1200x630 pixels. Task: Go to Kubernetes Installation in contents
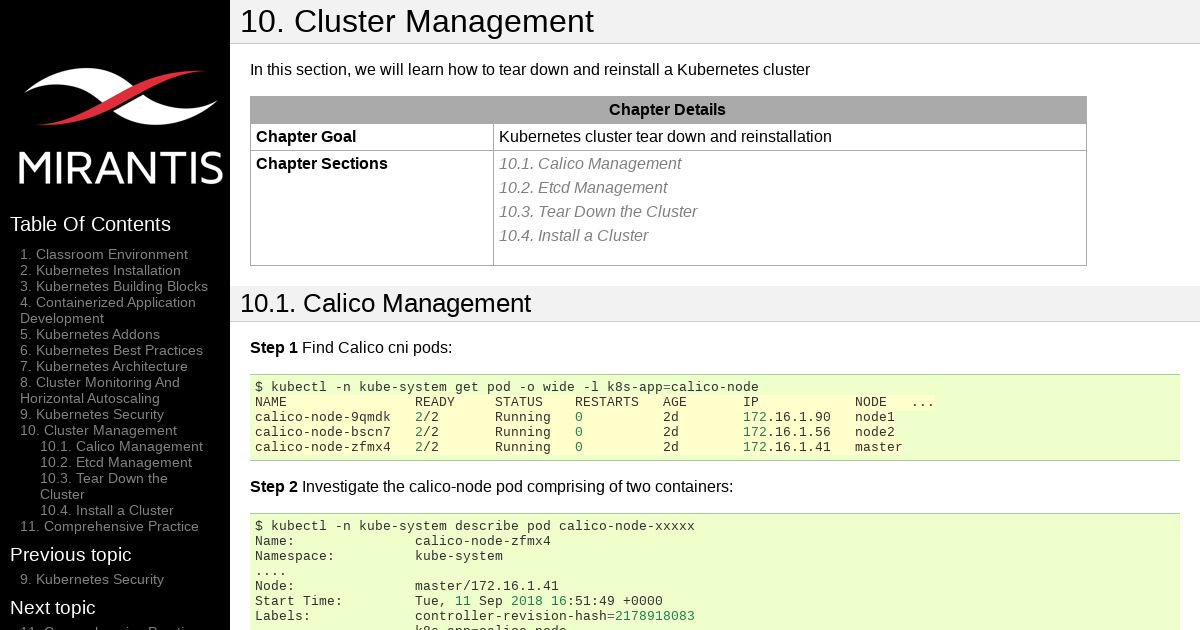tap(100, 270)
